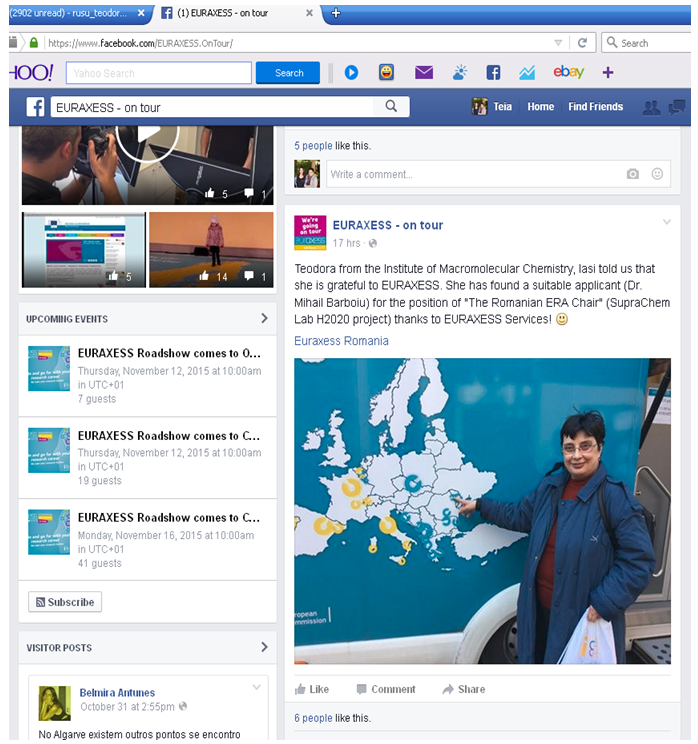
Task: Like the Teodora post
Action: coord(312,689)
